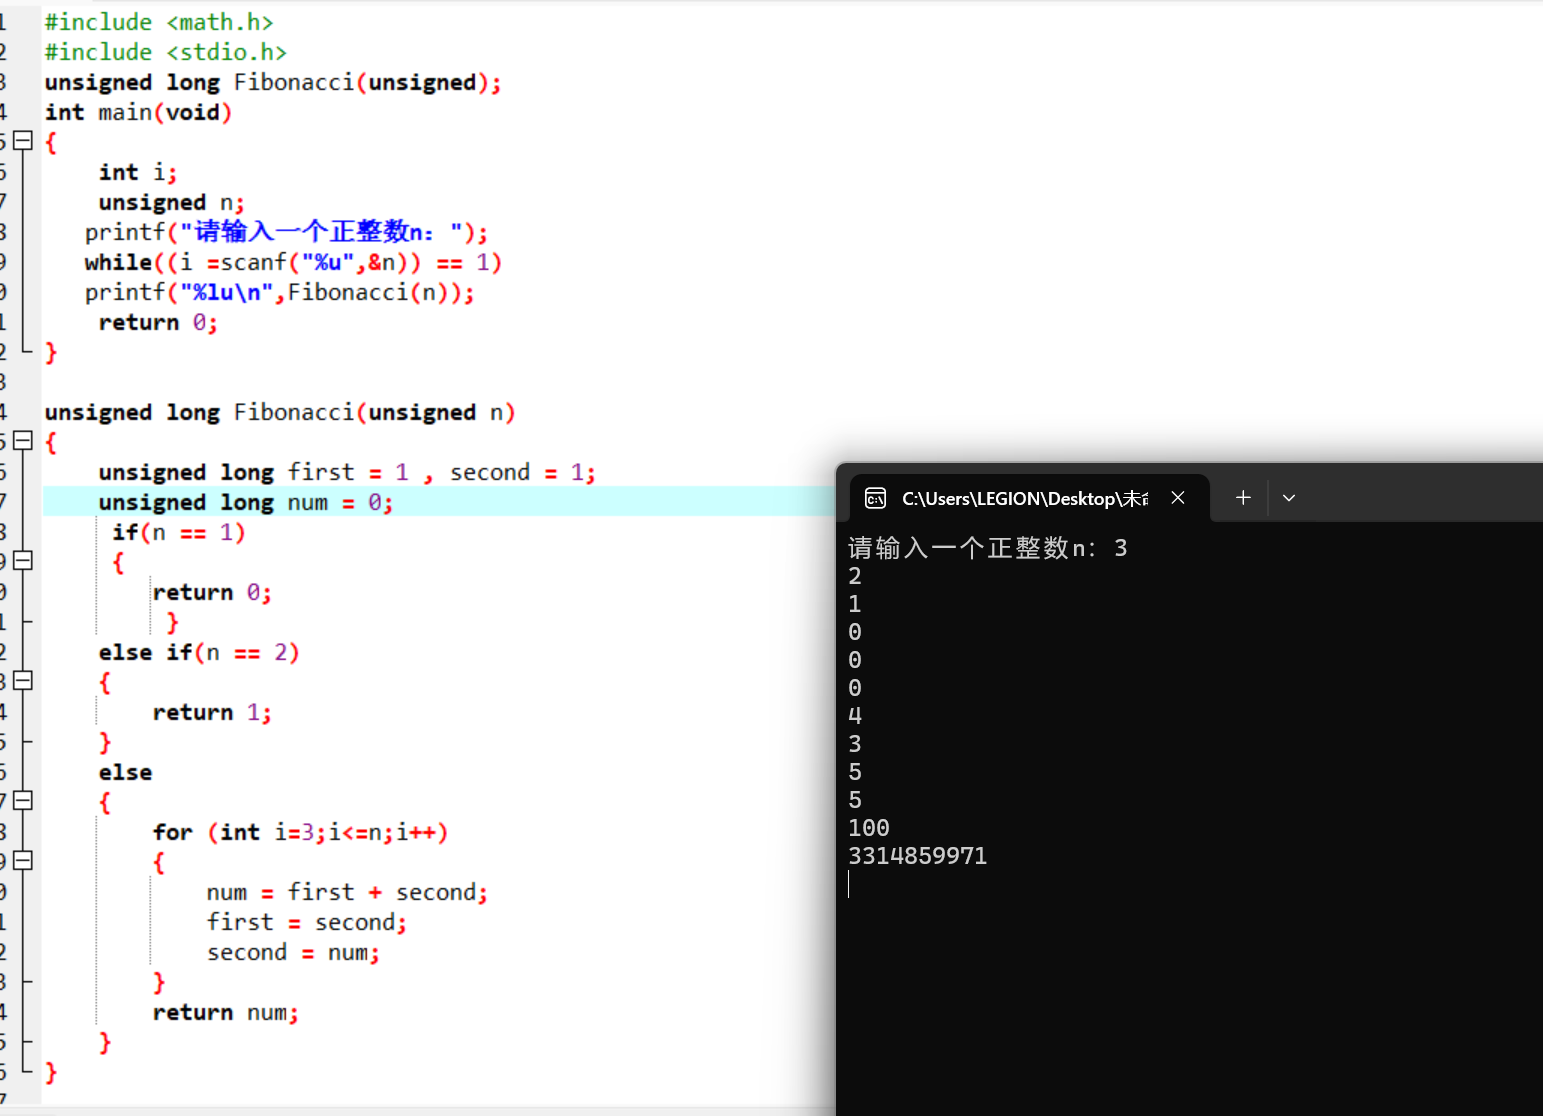
Task: Click the highlighted "unsigned long num = 0;" line
Action: [246, 502]
